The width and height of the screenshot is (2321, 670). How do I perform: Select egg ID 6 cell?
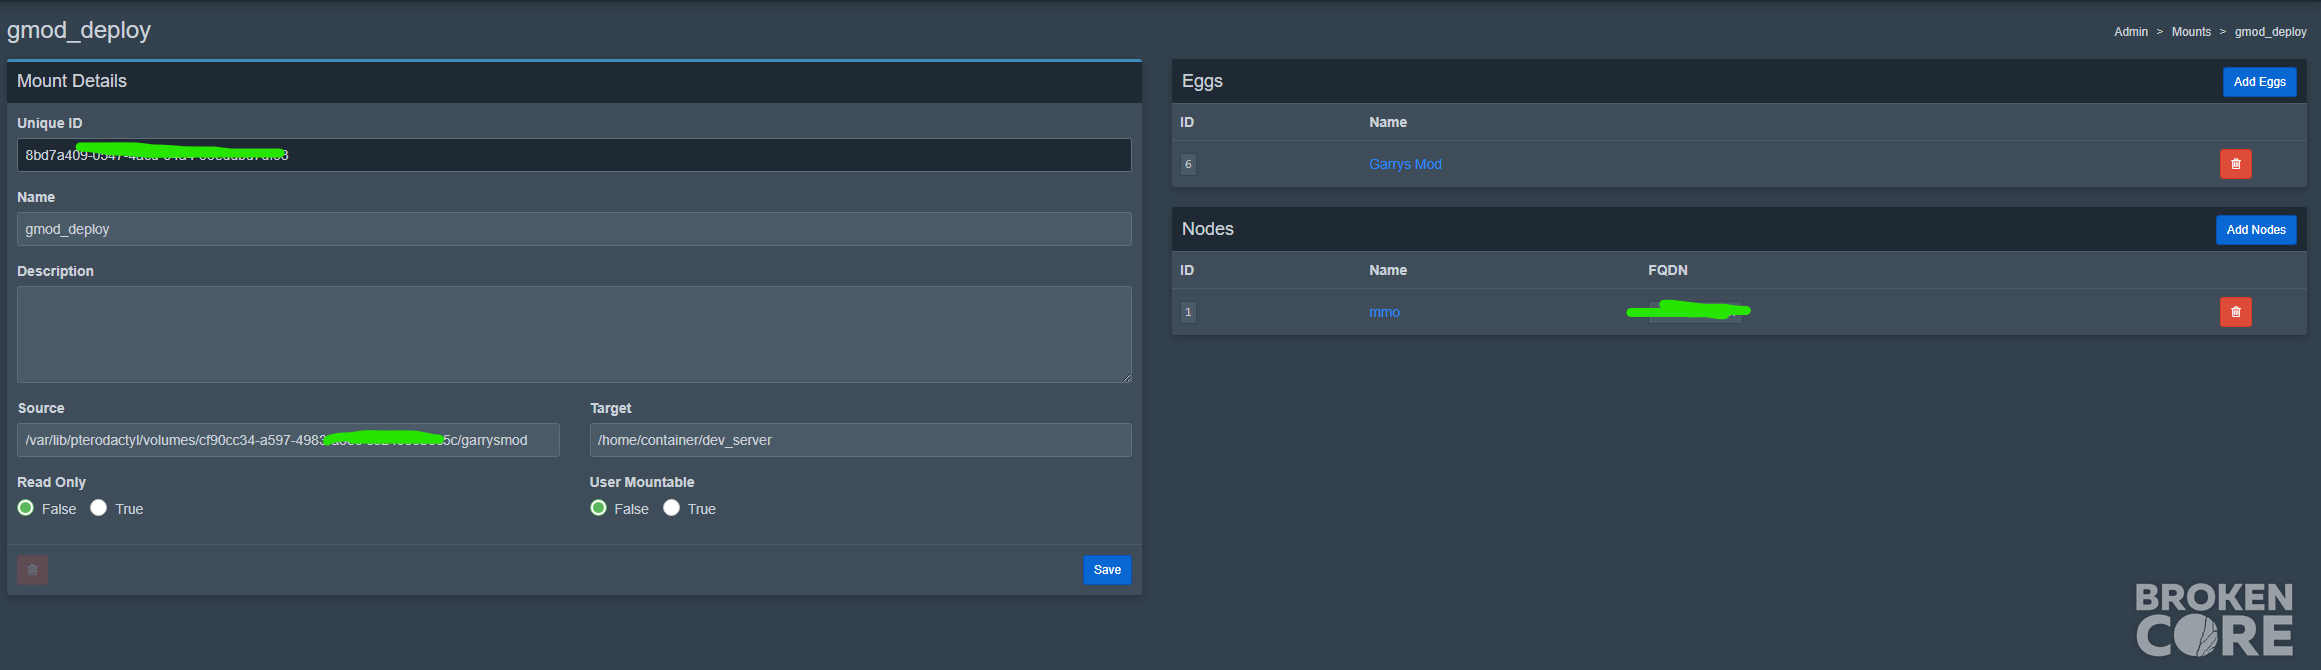point(1188,164)
